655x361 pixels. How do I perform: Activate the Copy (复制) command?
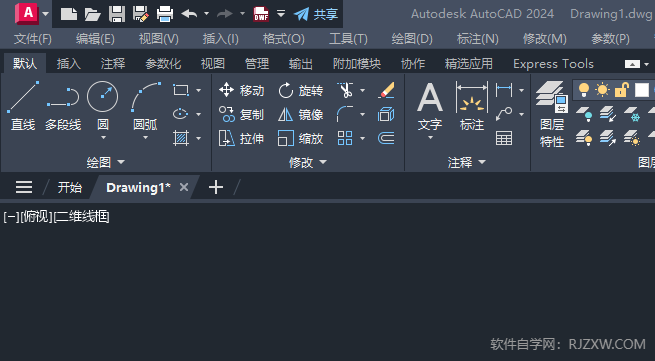[241, 114]
